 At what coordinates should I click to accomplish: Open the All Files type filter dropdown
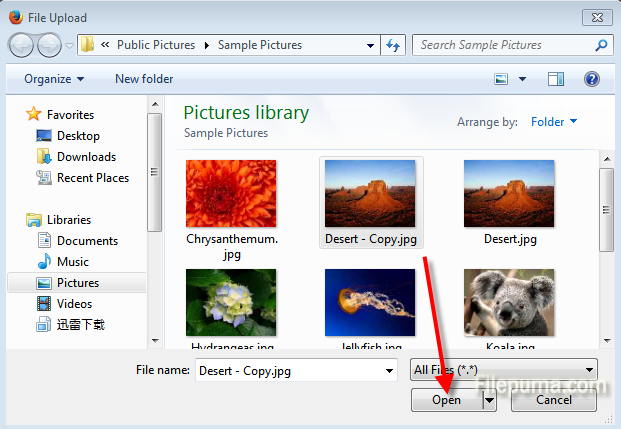point(504,370)
